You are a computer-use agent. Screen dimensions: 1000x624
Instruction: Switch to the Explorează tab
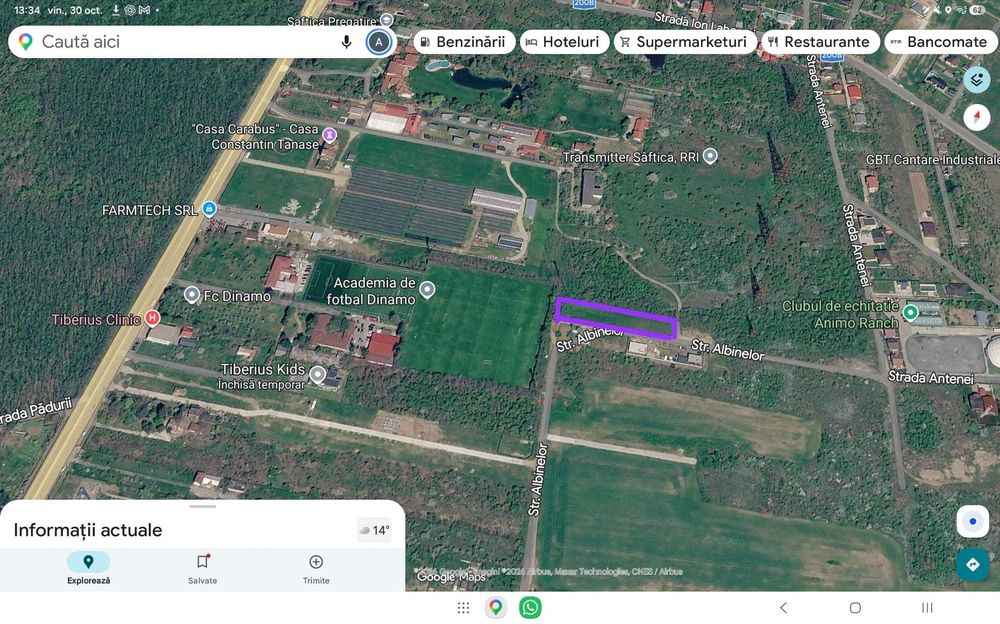(x=89, y=568)
